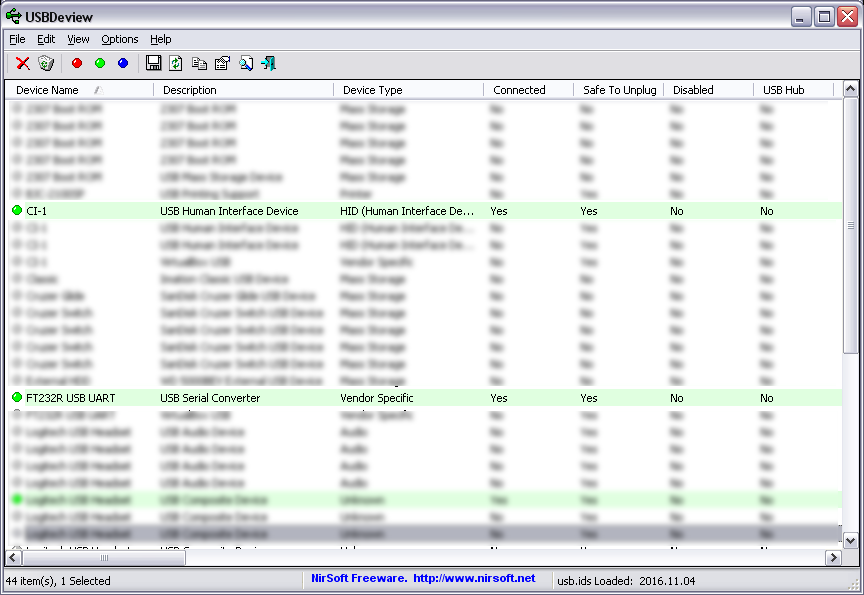Click the vertical scrollbar down arrow
The width and height of the screenshot is (864, 595).
[x=851, y=540]
